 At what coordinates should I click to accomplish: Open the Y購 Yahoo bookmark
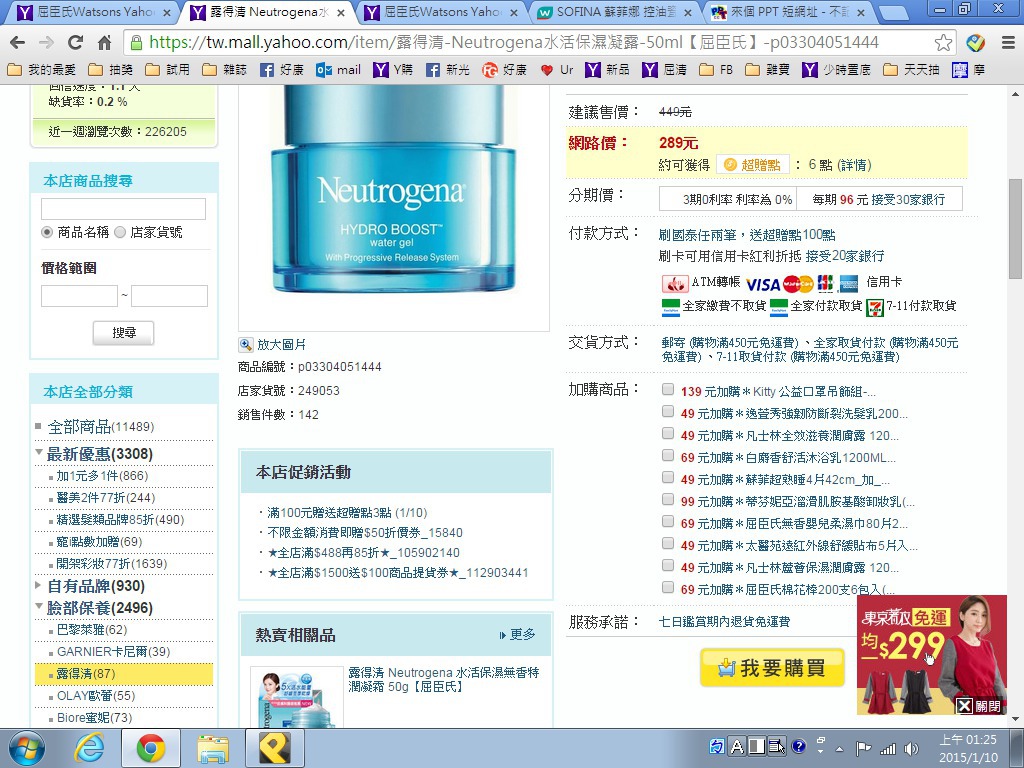coord(393,69)
